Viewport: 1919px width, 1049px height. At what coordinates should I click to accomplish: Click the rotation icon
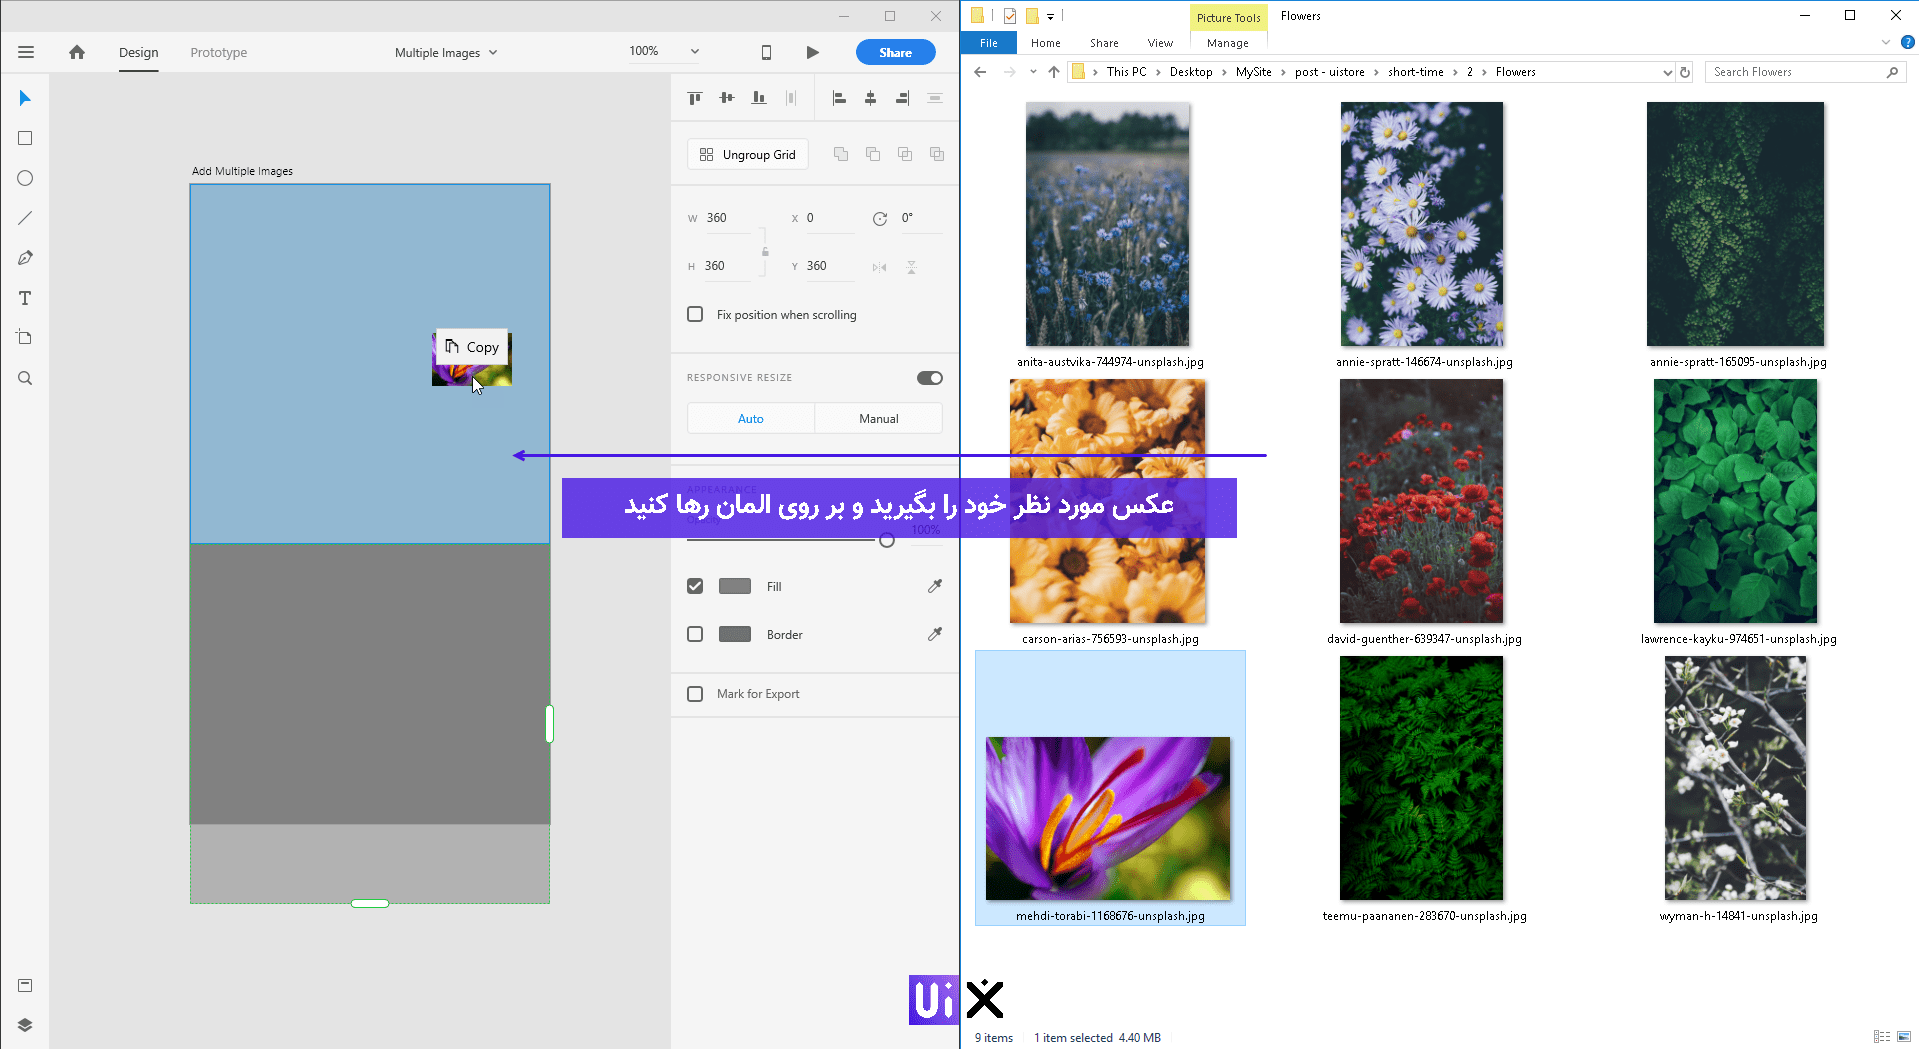(x=880, y=219)
